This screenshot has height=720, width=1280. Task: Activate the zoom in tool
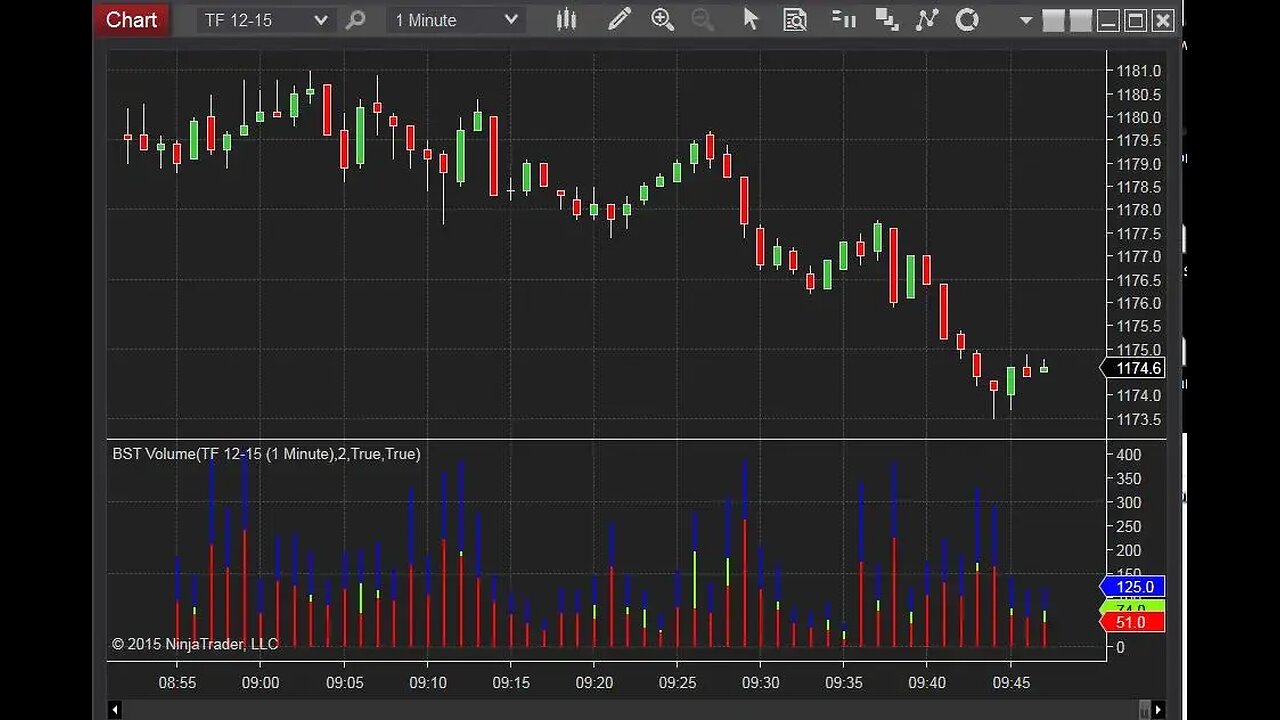tap(662, 19)
